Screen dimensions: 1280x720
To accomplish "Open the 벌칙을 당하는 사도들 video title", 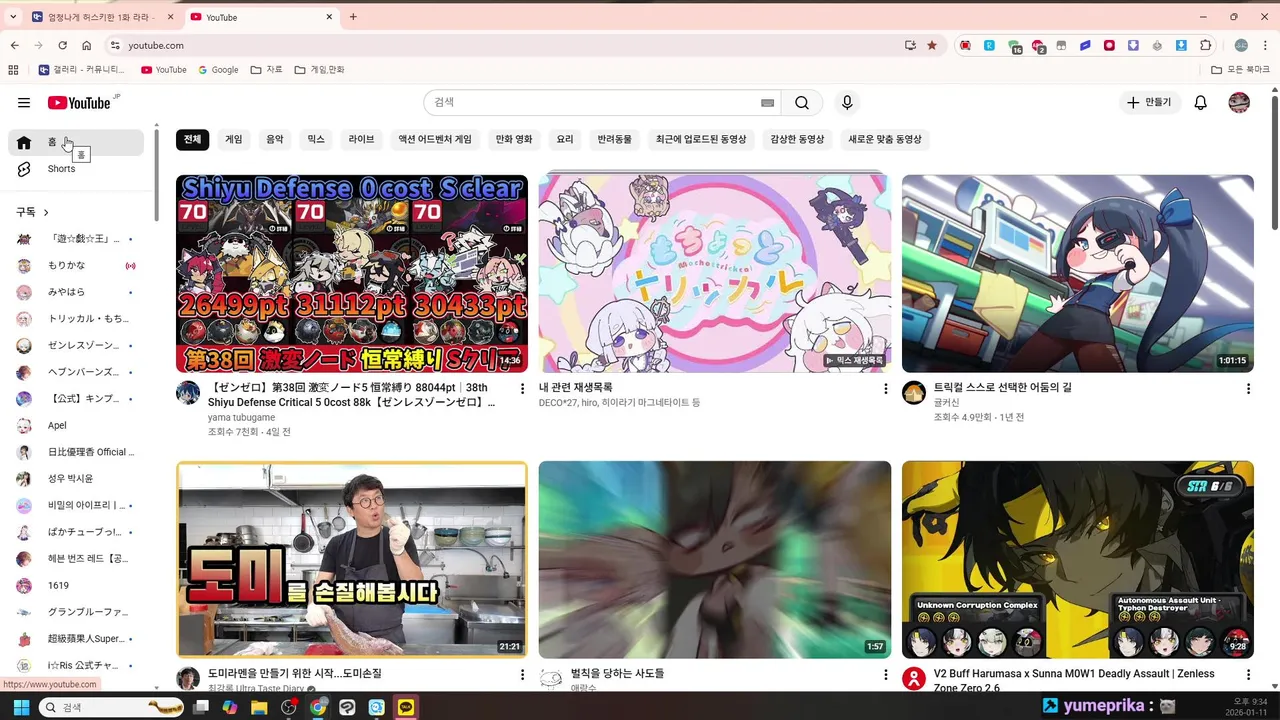I will coord(617,674).
